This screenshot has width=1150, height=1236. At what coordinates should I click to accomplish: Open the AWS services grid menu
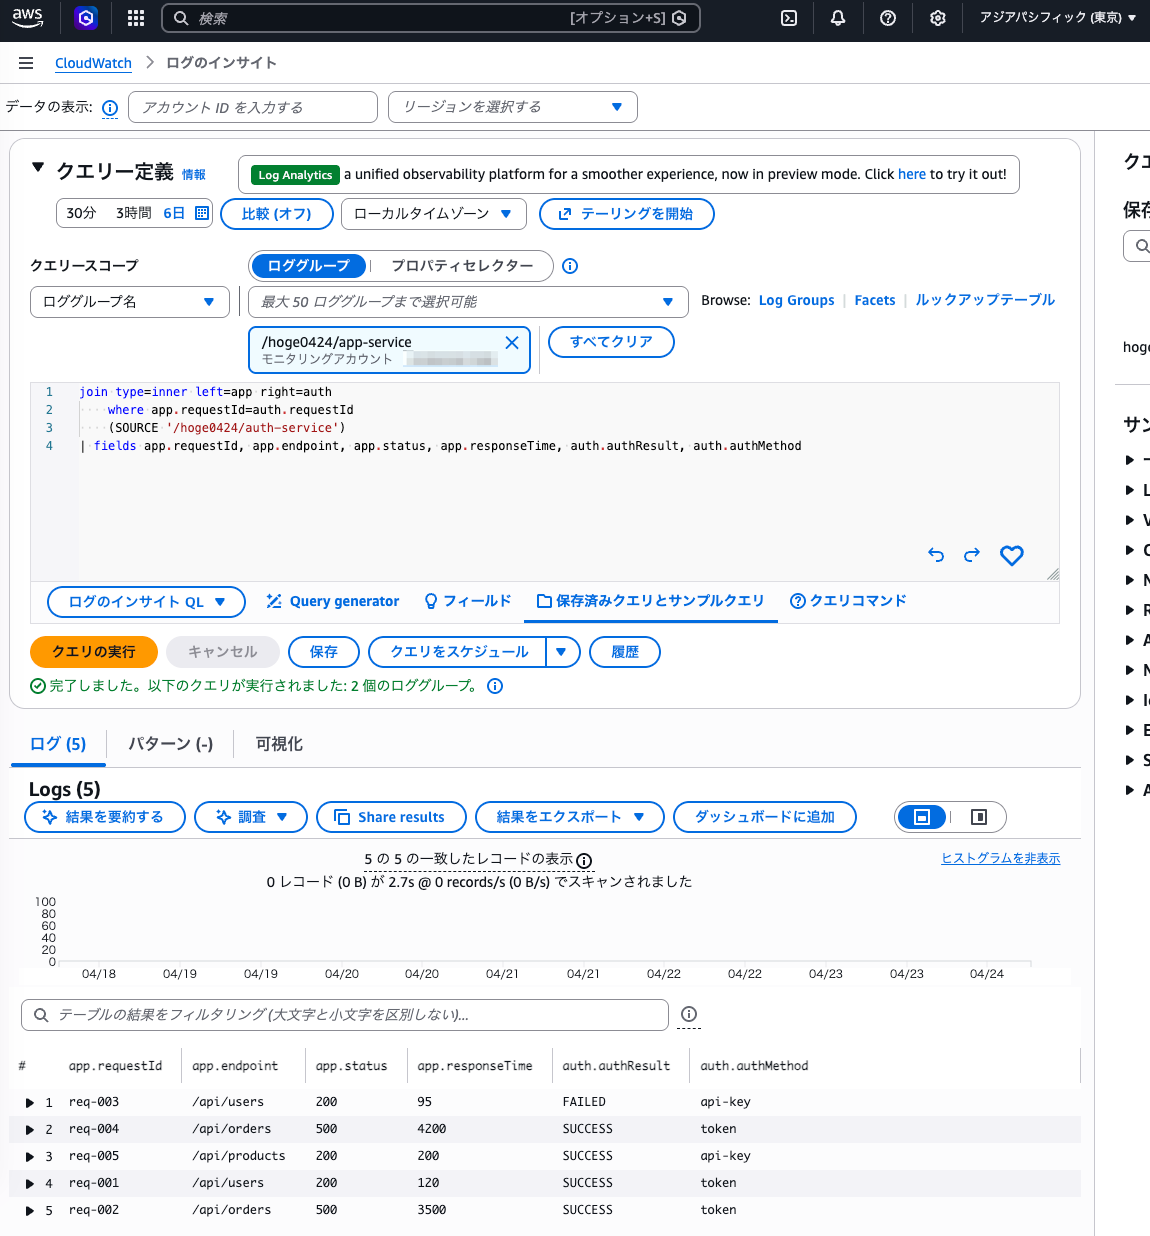coord(135,17)
